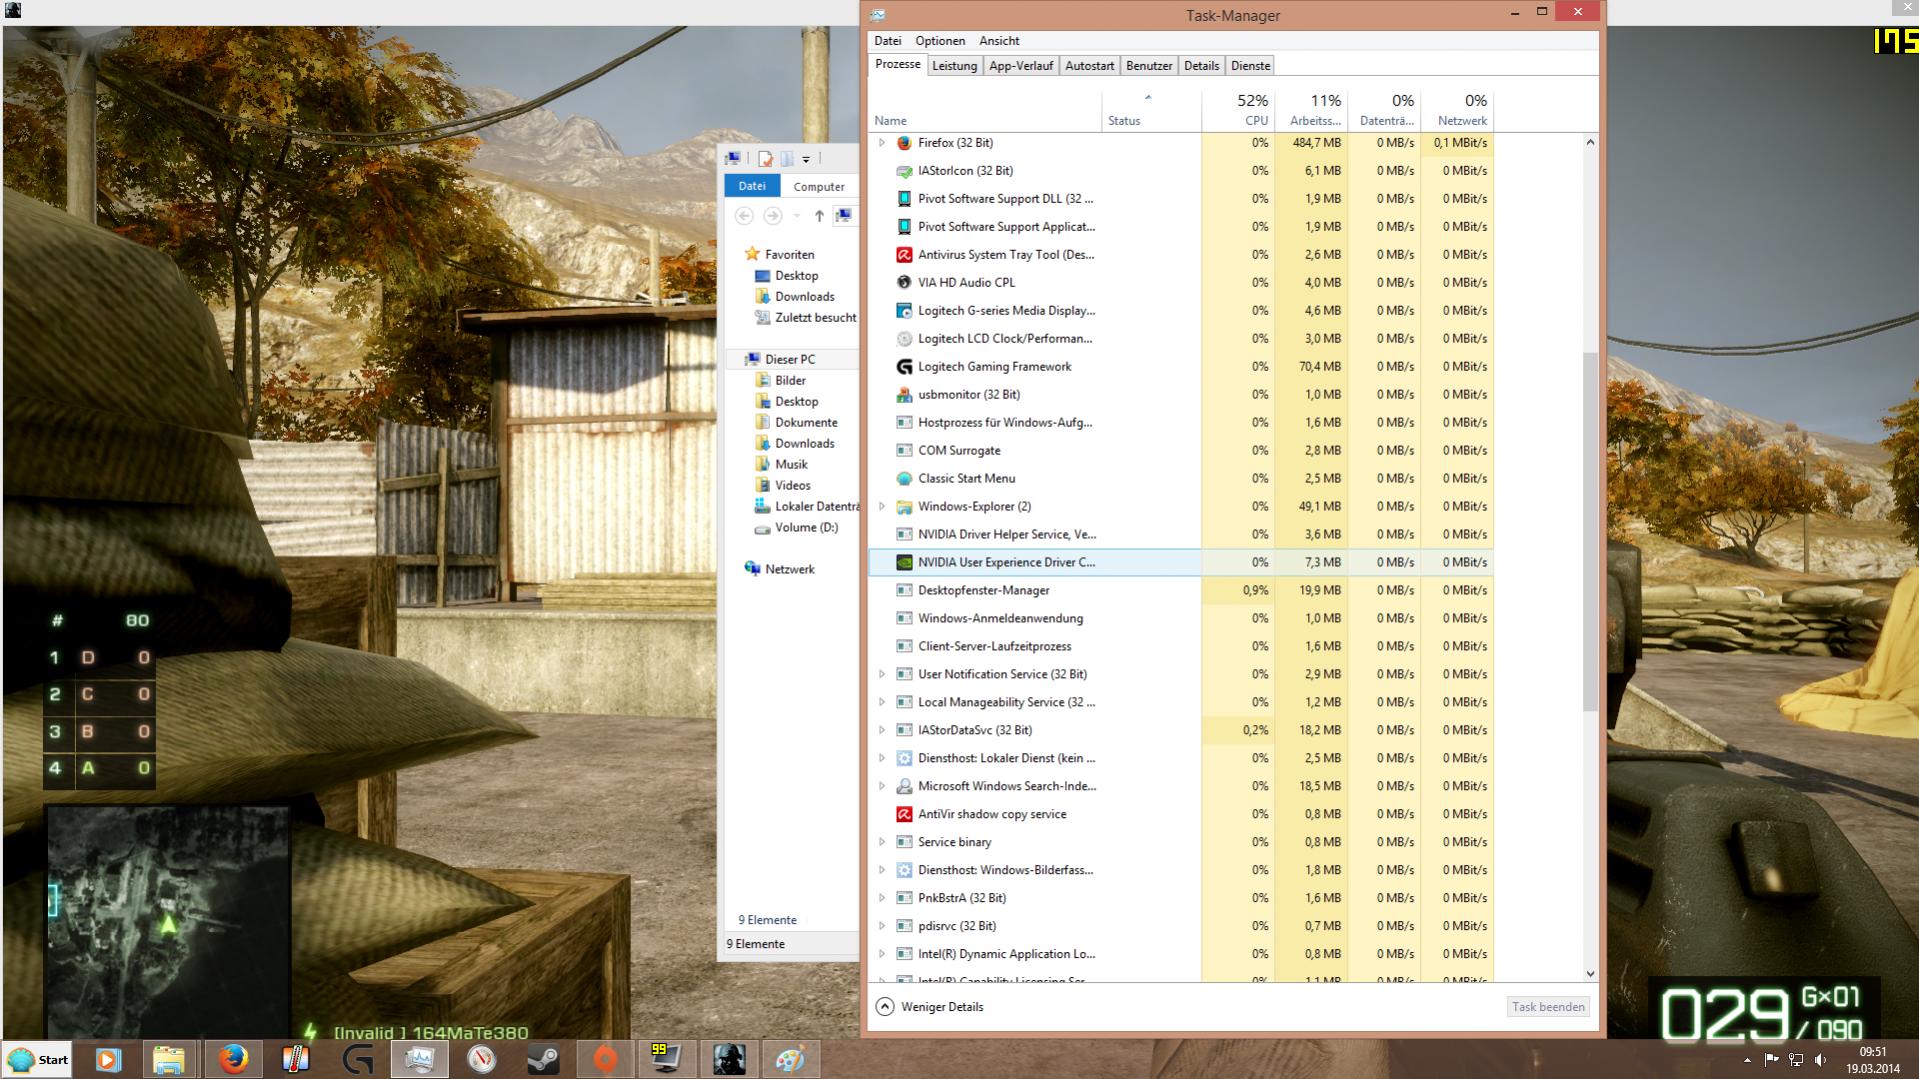Click the Classic Start Menu process icon

[904, 479]
